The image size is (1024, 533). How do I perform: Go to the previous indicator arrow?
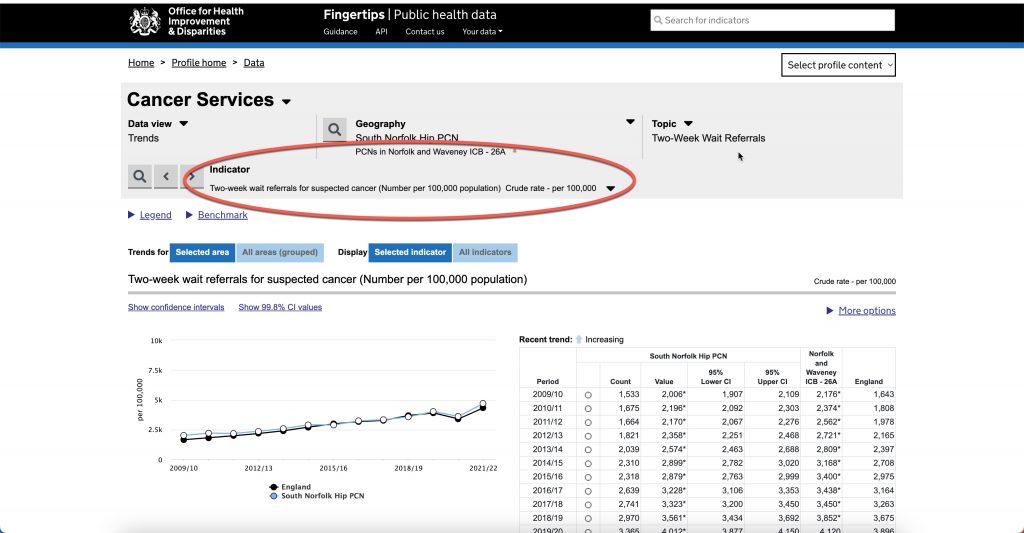[166, 176]
